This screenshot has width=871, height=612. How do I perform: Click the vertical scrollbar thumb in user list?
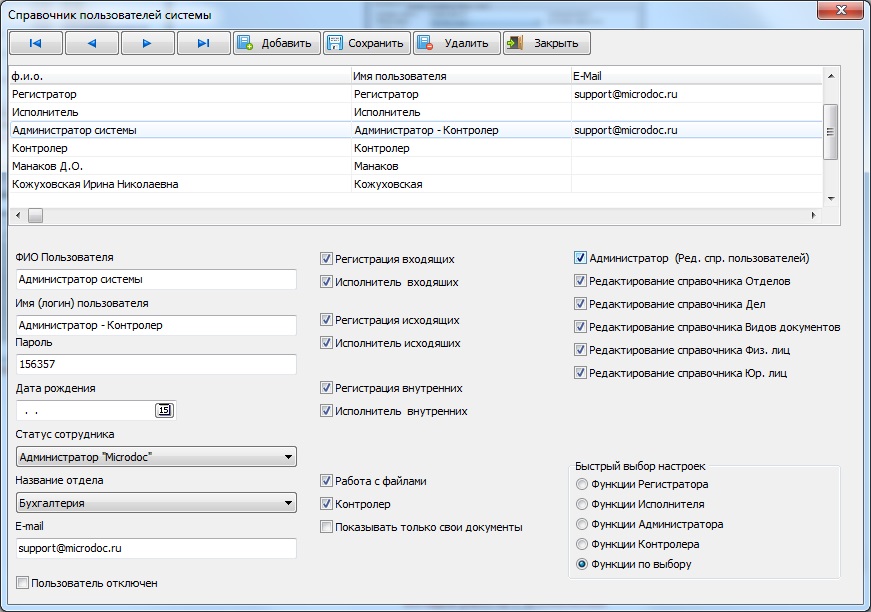tap(831, 132)
